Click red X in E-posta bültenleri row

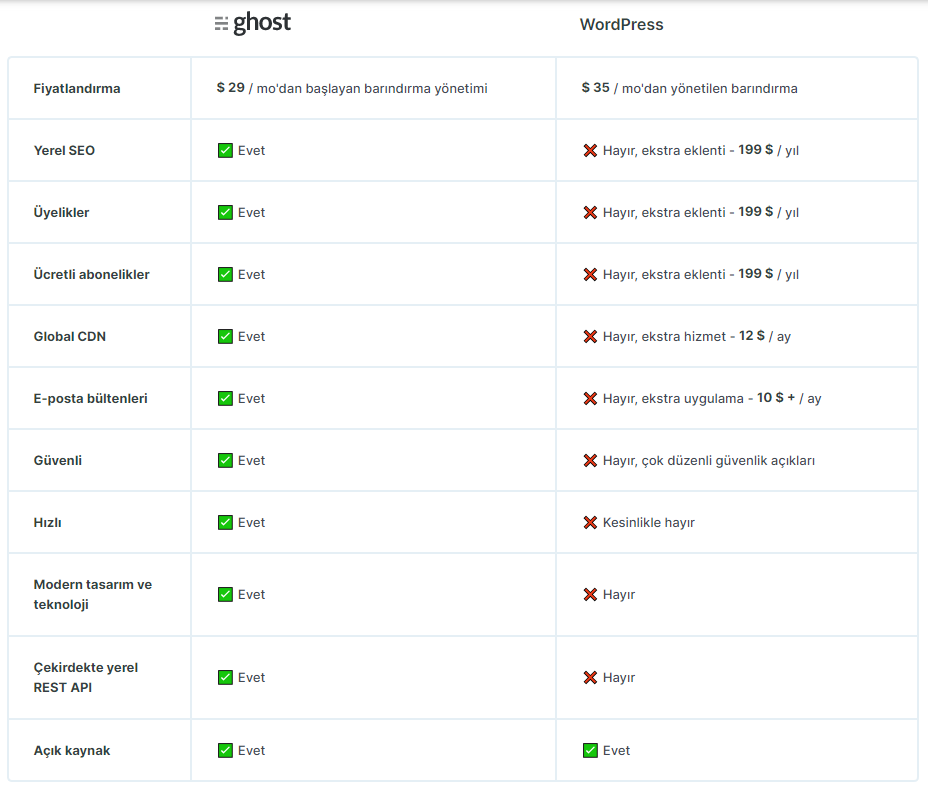pos(590,399)
